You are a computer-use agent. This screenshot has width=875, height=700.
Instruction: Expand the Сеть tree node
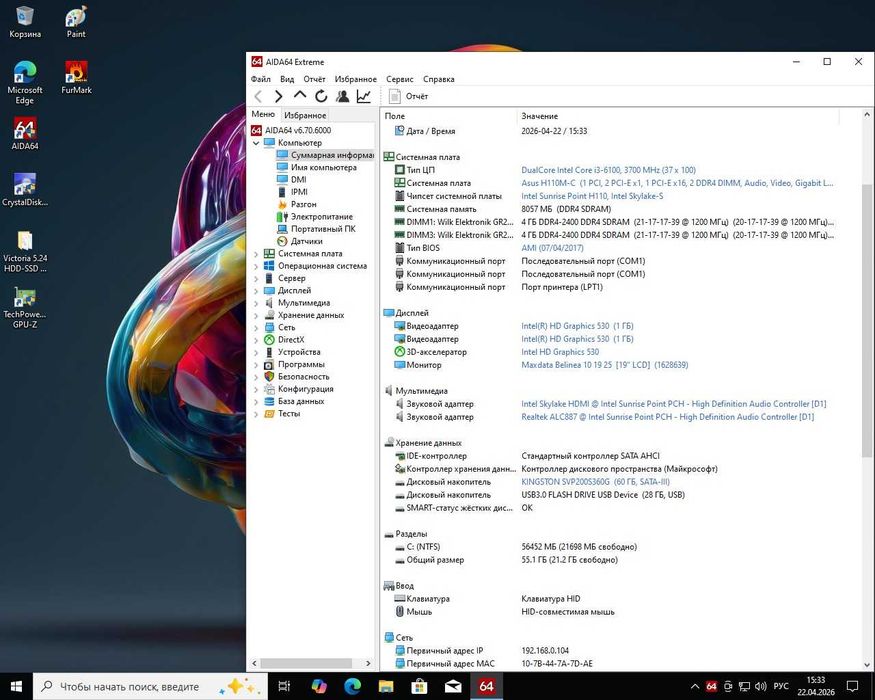256,328
